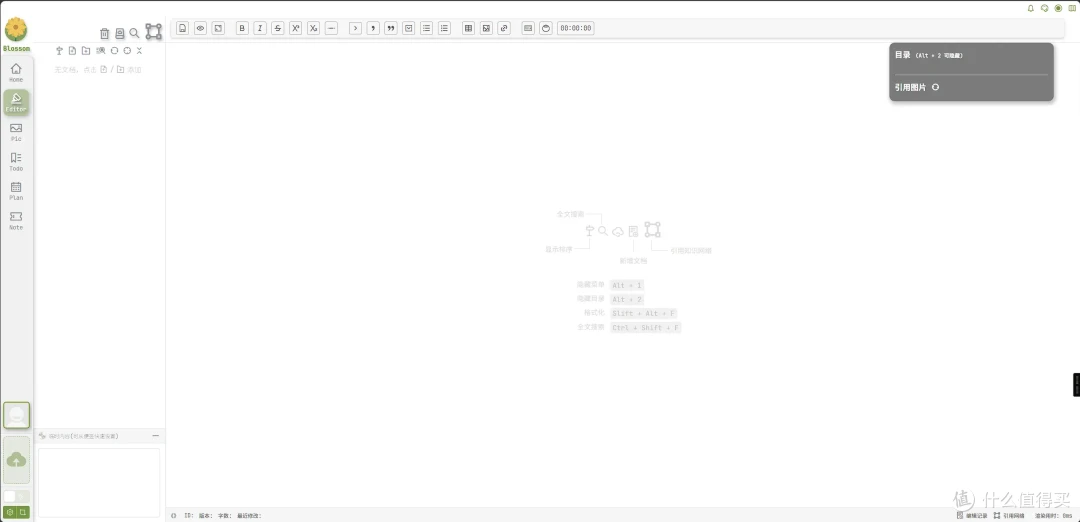1080x522 pixels.
Task: Insert code block double-quote icon
Action: click(391, 28)
